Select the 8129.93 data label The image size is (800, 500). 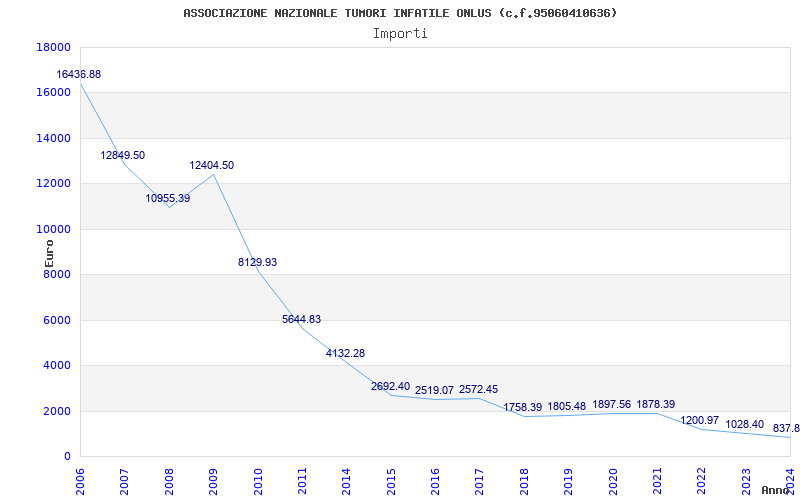point(258,262)
